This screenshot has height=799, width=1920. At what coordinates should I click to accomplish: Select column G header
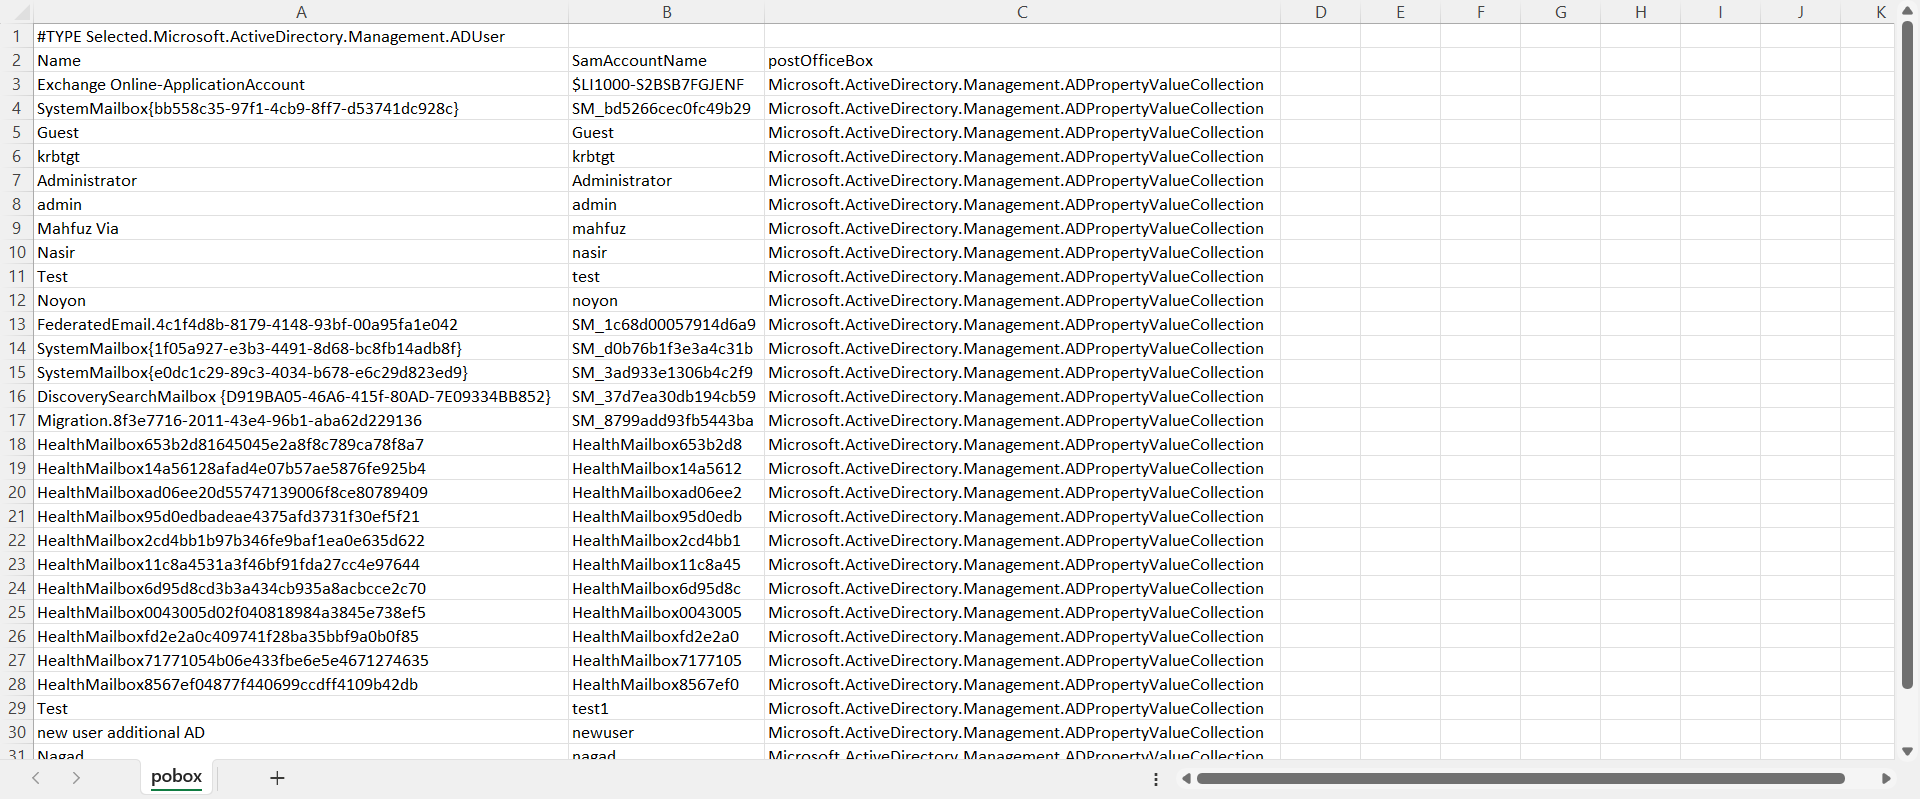click(1560, 12)
